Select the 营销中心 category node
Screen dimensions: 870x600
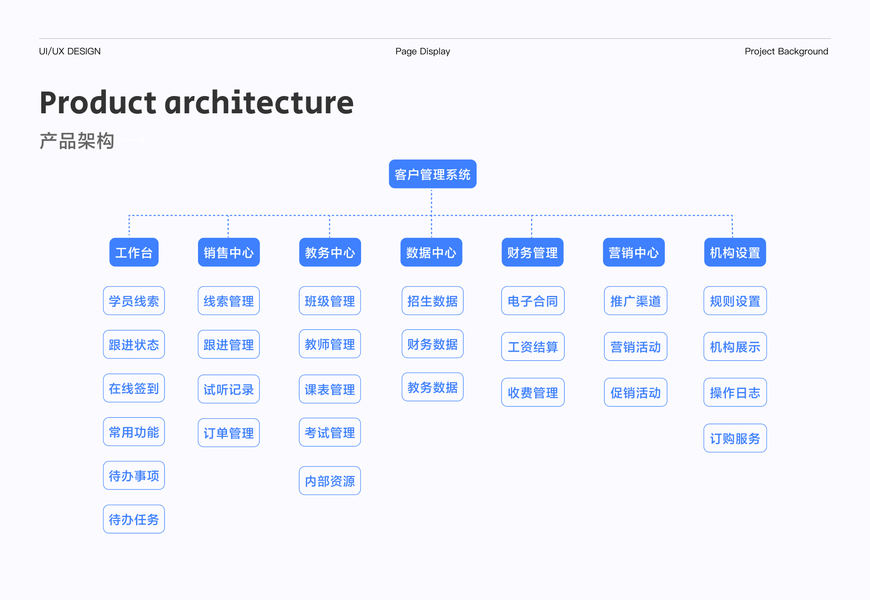[634, 253]
